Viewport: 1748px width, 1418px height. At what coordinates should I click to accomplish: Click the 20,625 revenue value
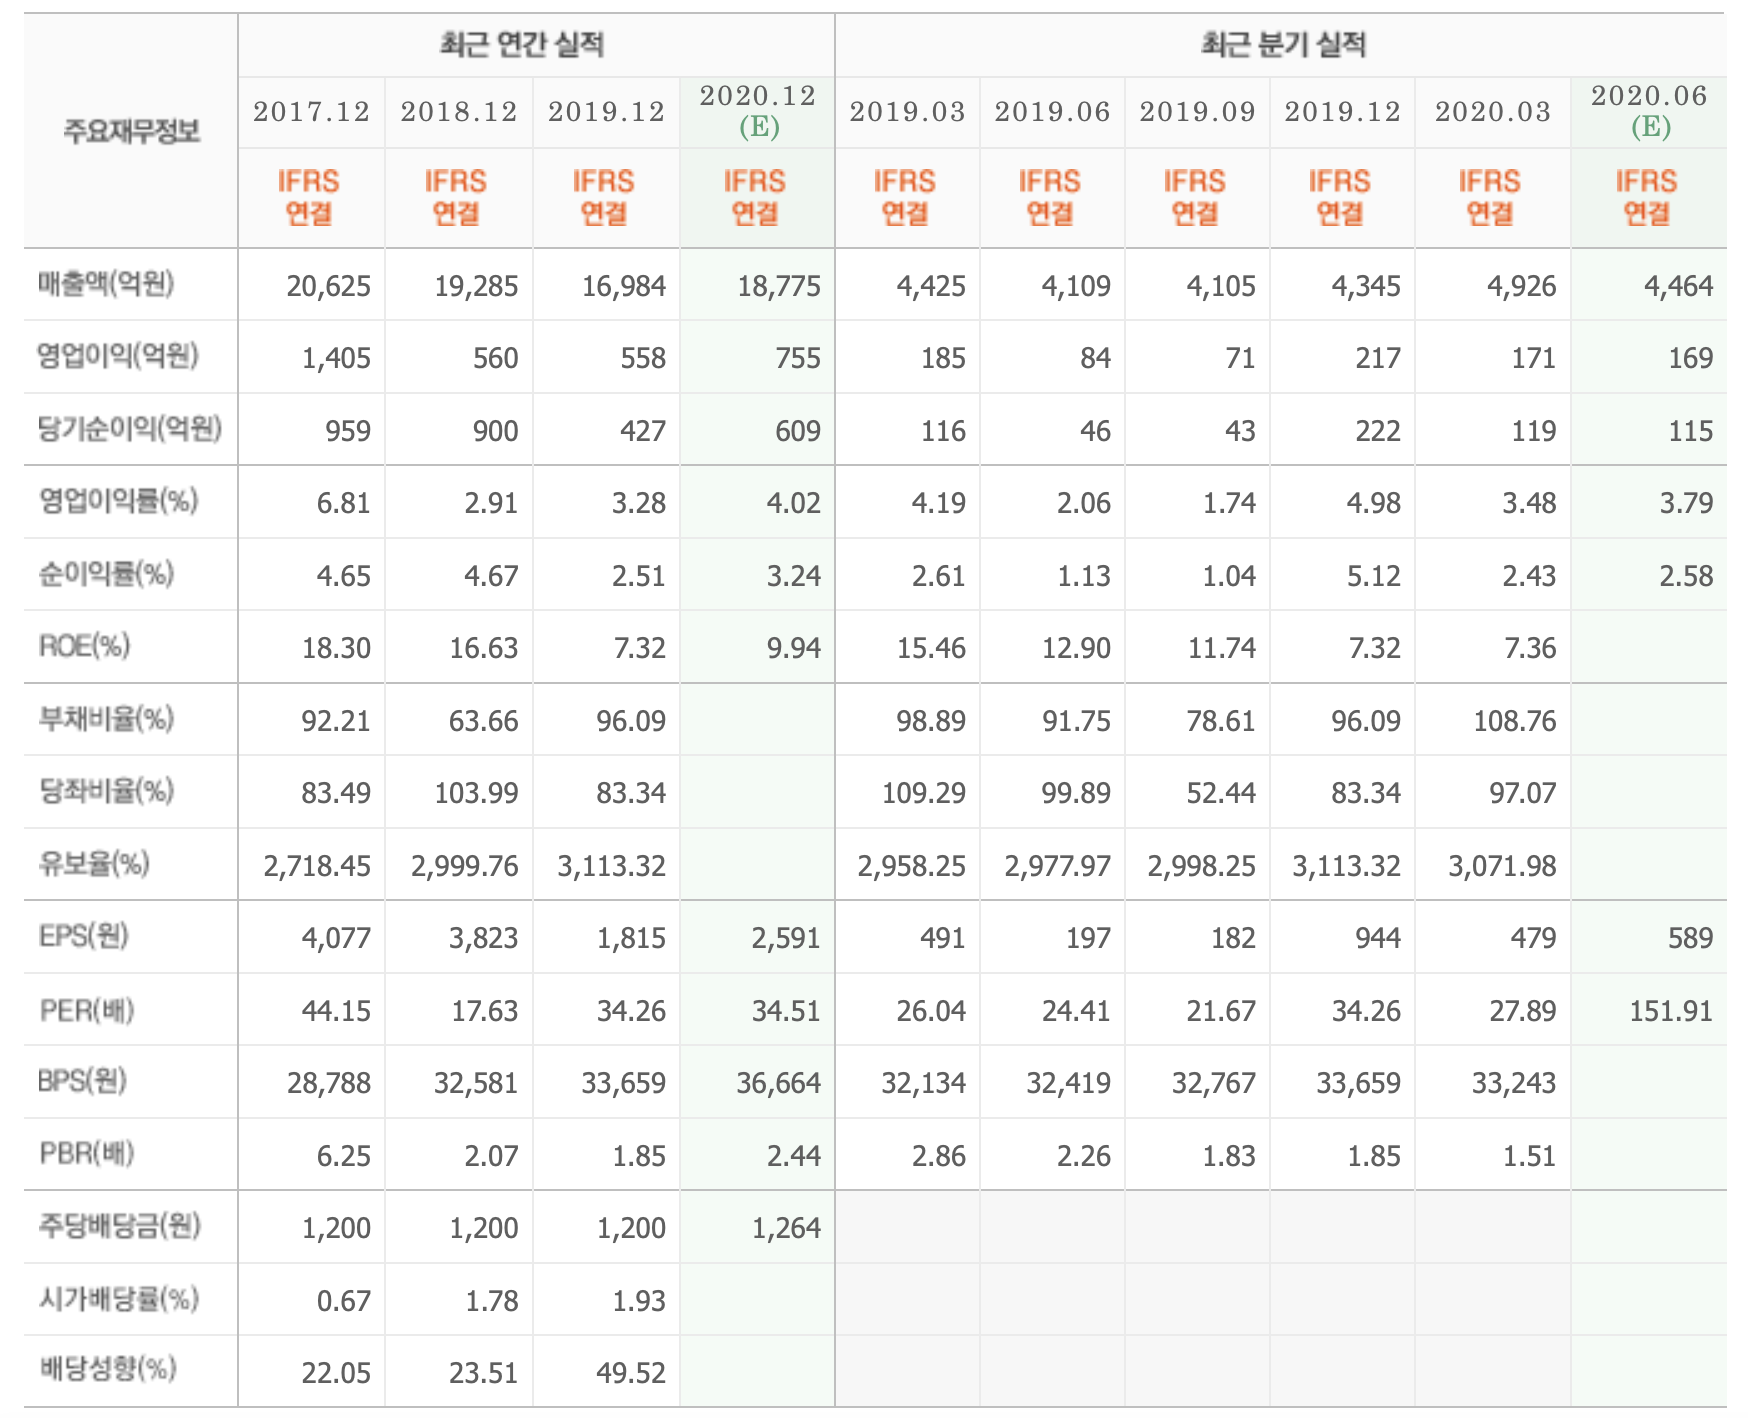(328, 286)
